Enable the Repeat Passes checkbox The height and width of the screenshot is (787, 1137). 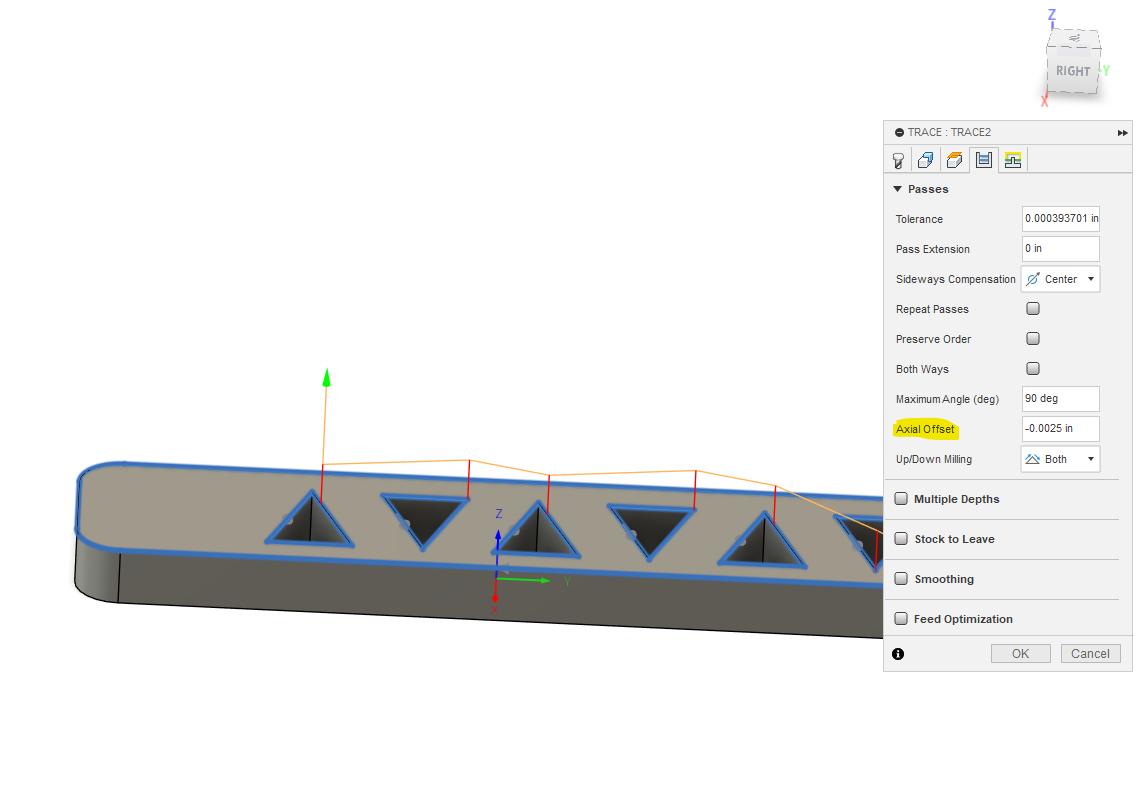click(1032, 308)
